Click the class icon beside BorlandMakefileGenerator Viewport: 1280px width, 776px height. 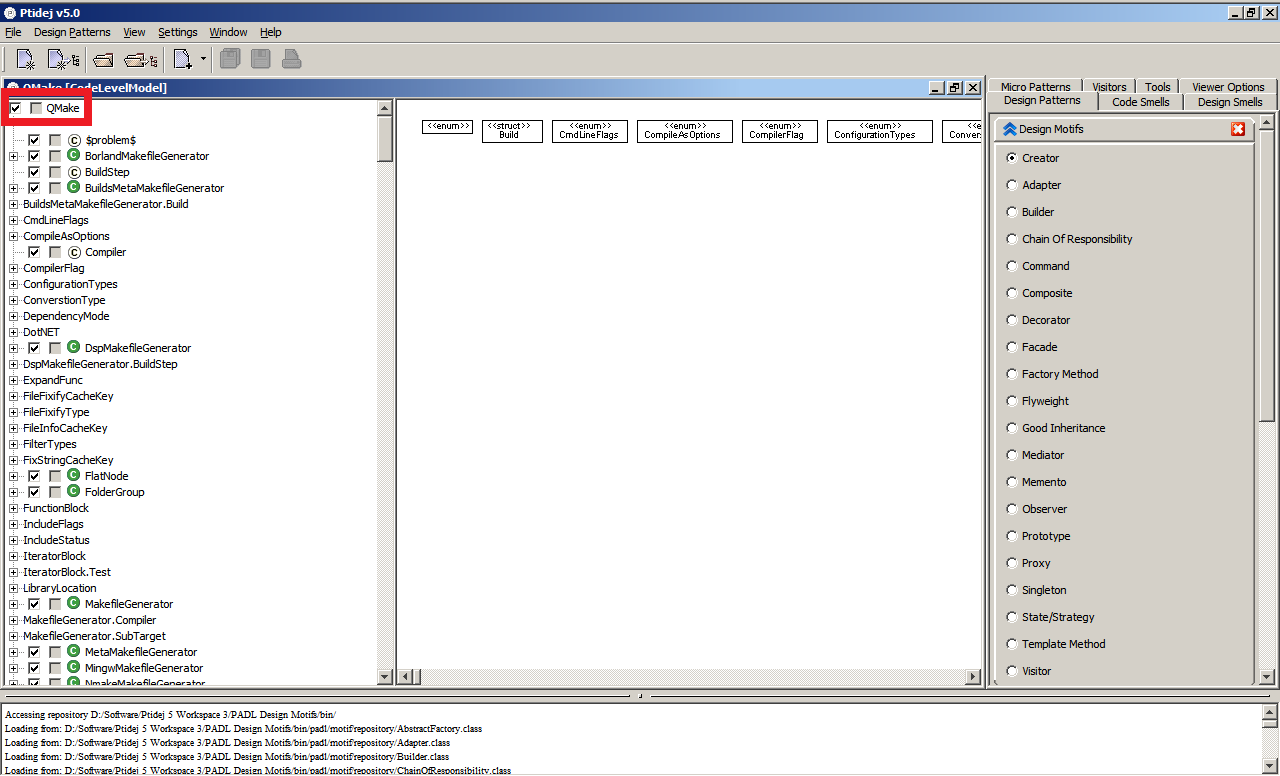click(x=71, y=155)
